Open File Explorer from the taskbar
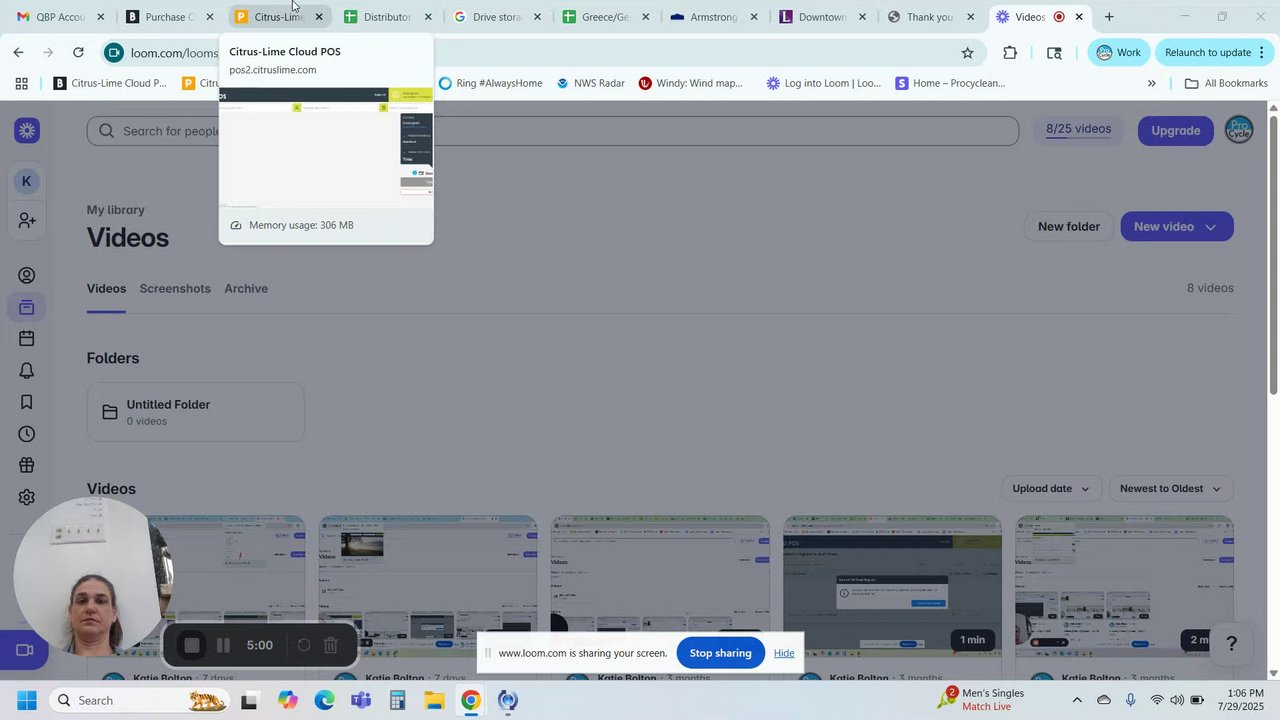 coord(434,700)
